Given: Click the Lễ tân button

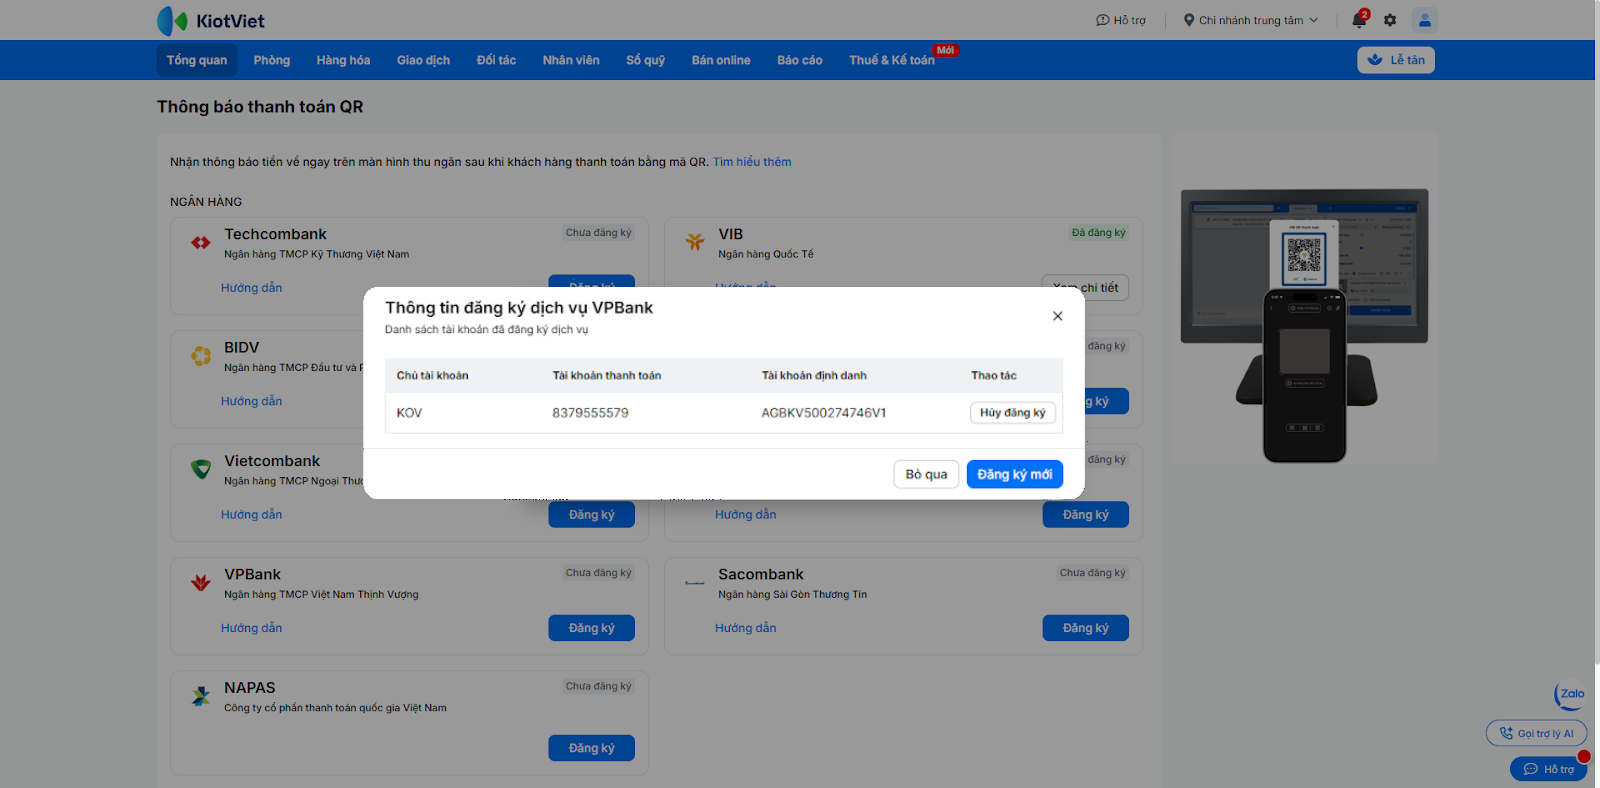Looking at the screenshot, I should point(1396,60).
